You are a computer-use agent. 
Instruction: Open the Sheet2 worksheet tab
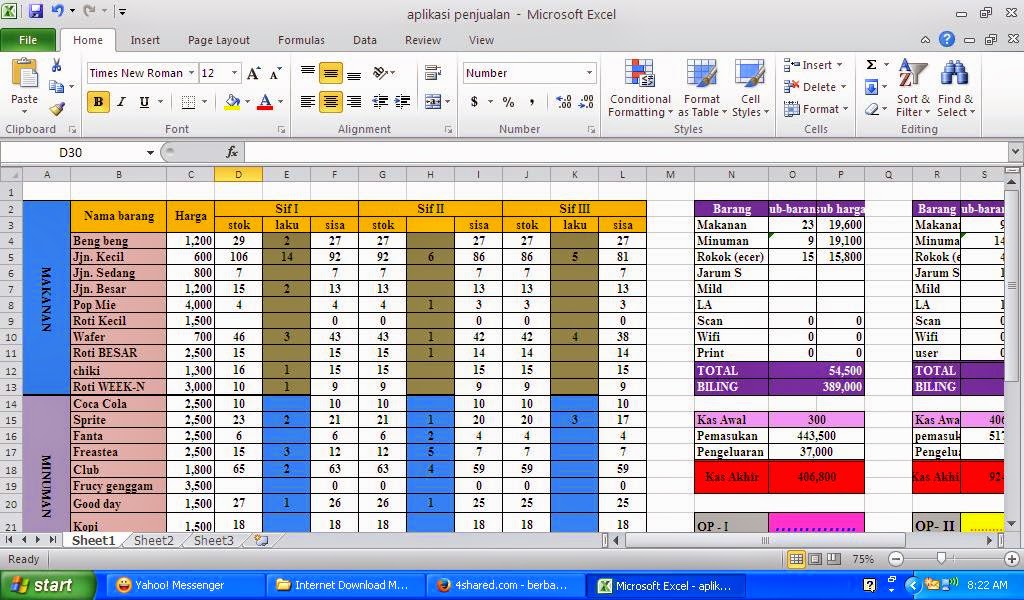[154, 541]
